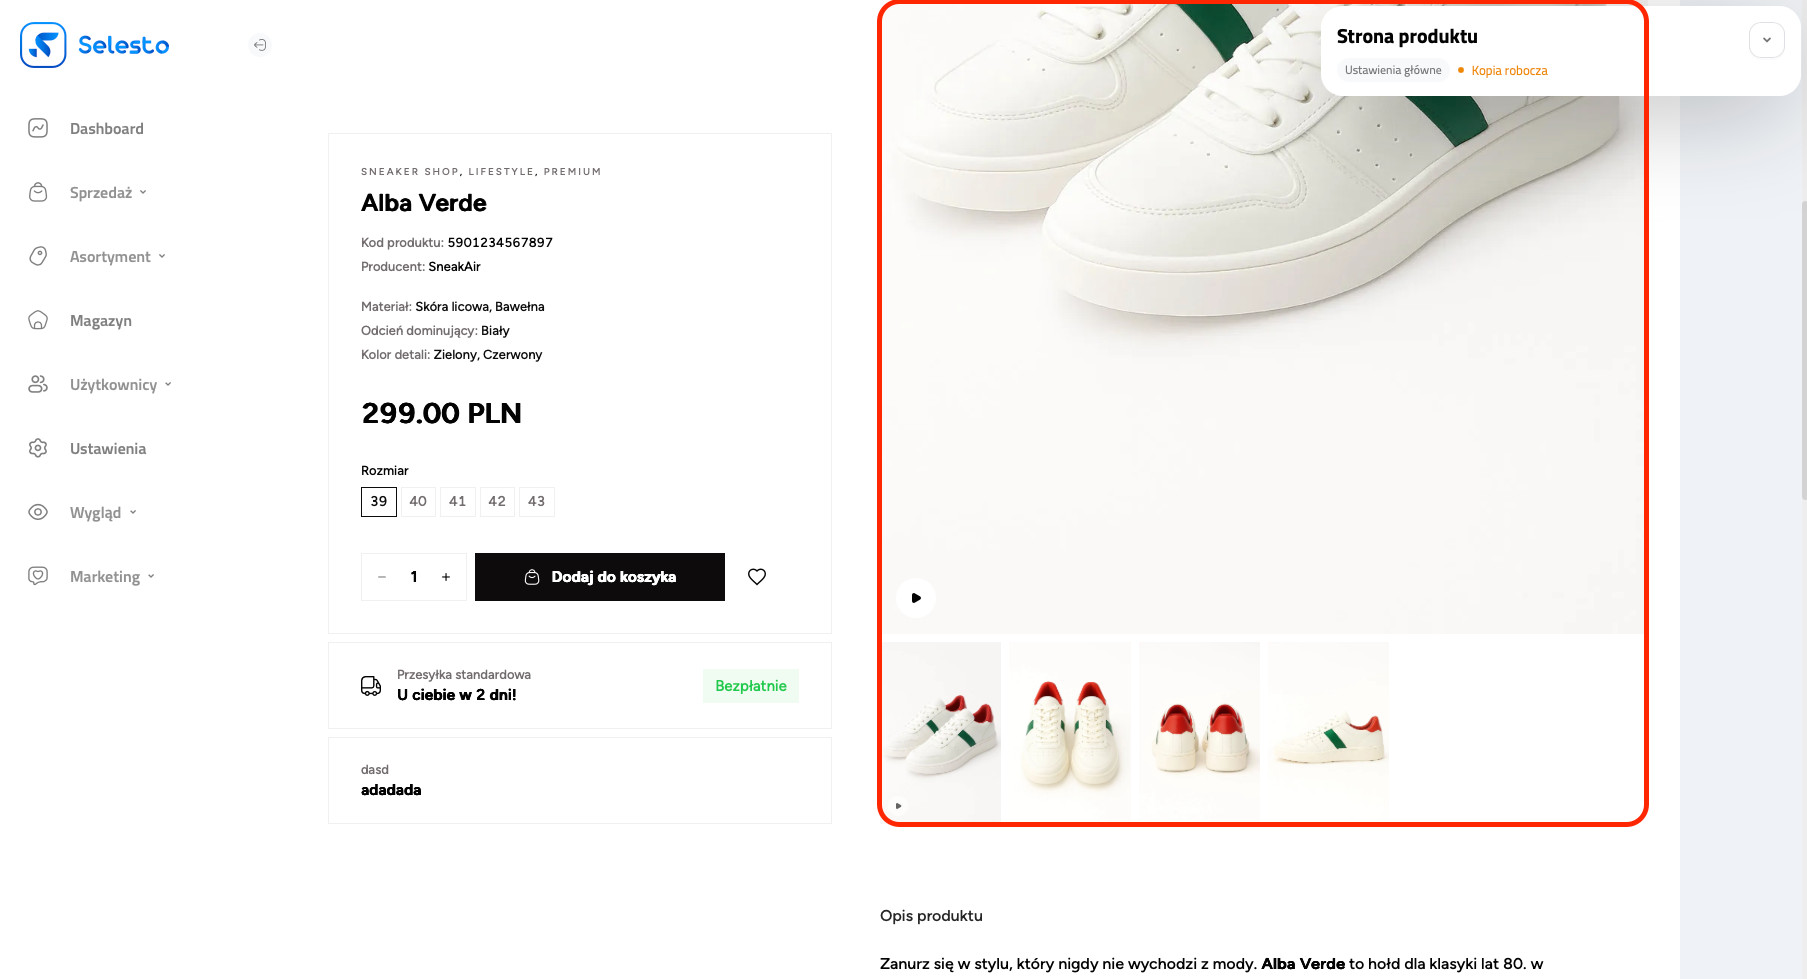Increase quantity with plus button
This screenshot has width=1807, height=979.
tap(446, 577)
